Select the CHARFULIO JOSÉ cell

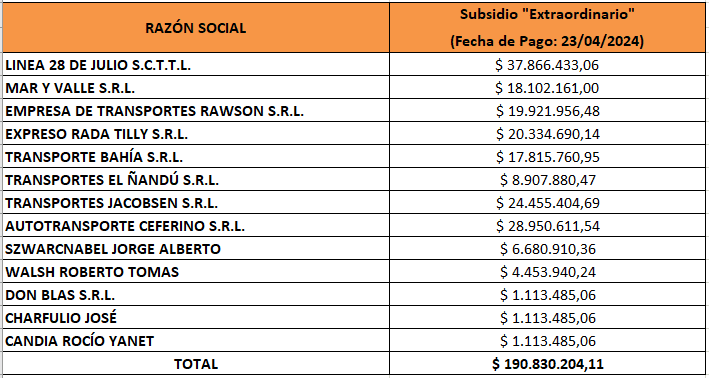[196, 318]
